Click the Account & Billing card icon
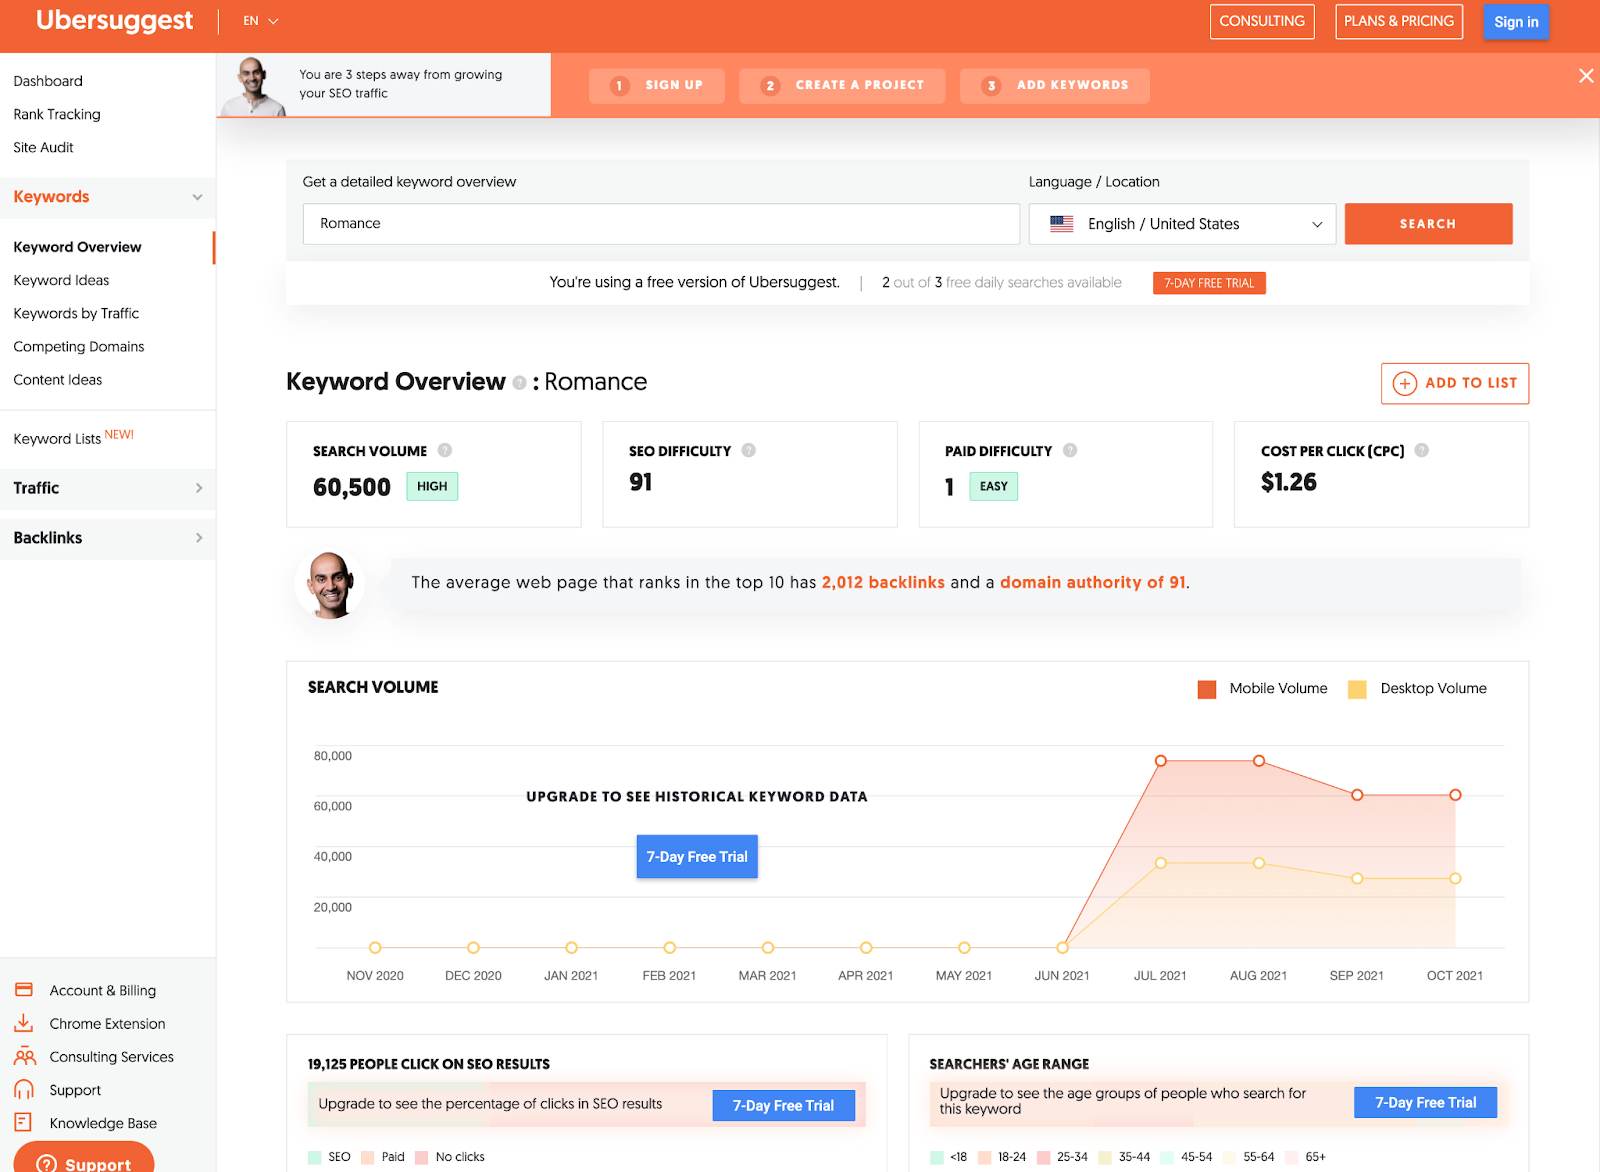 tap(24, 990)
